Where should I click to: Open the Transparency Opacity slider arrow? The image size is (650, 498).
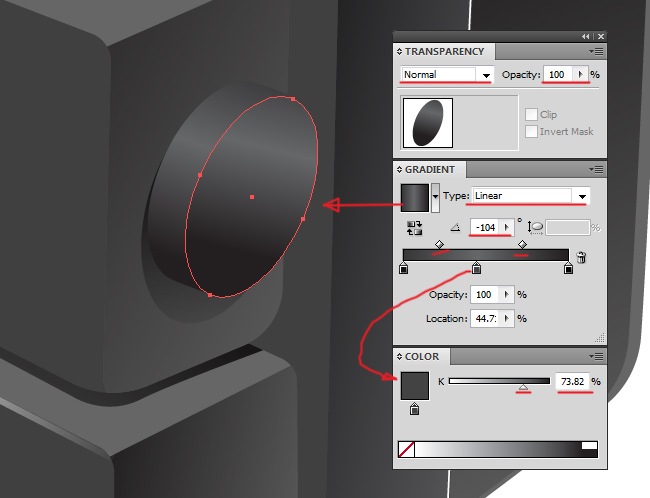pyautogui.click(x=580, y=75)
